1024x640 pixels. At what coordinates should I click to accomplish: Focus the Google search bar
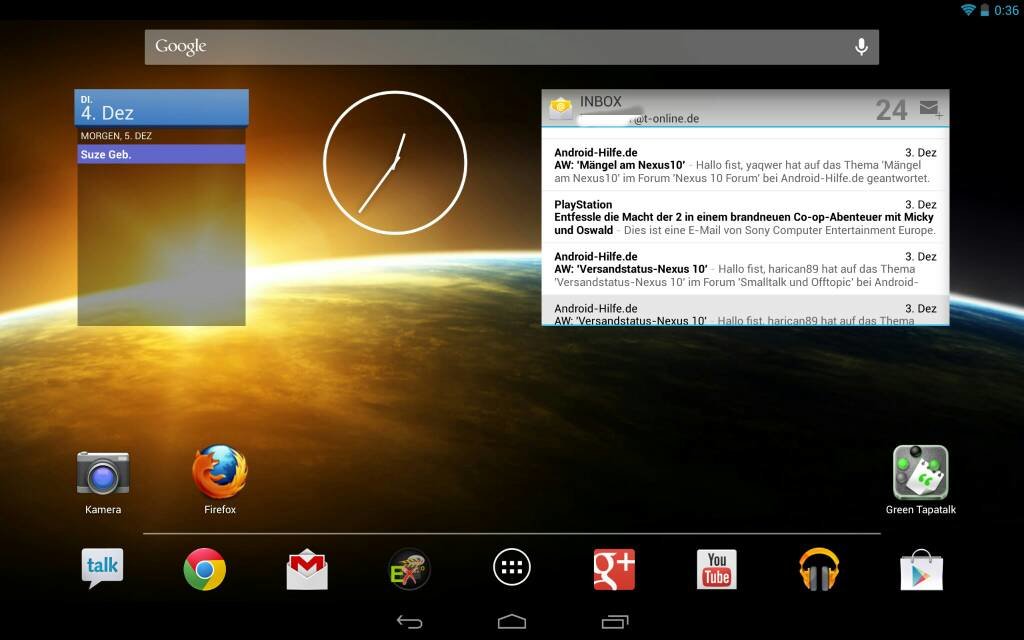(511, 47)
